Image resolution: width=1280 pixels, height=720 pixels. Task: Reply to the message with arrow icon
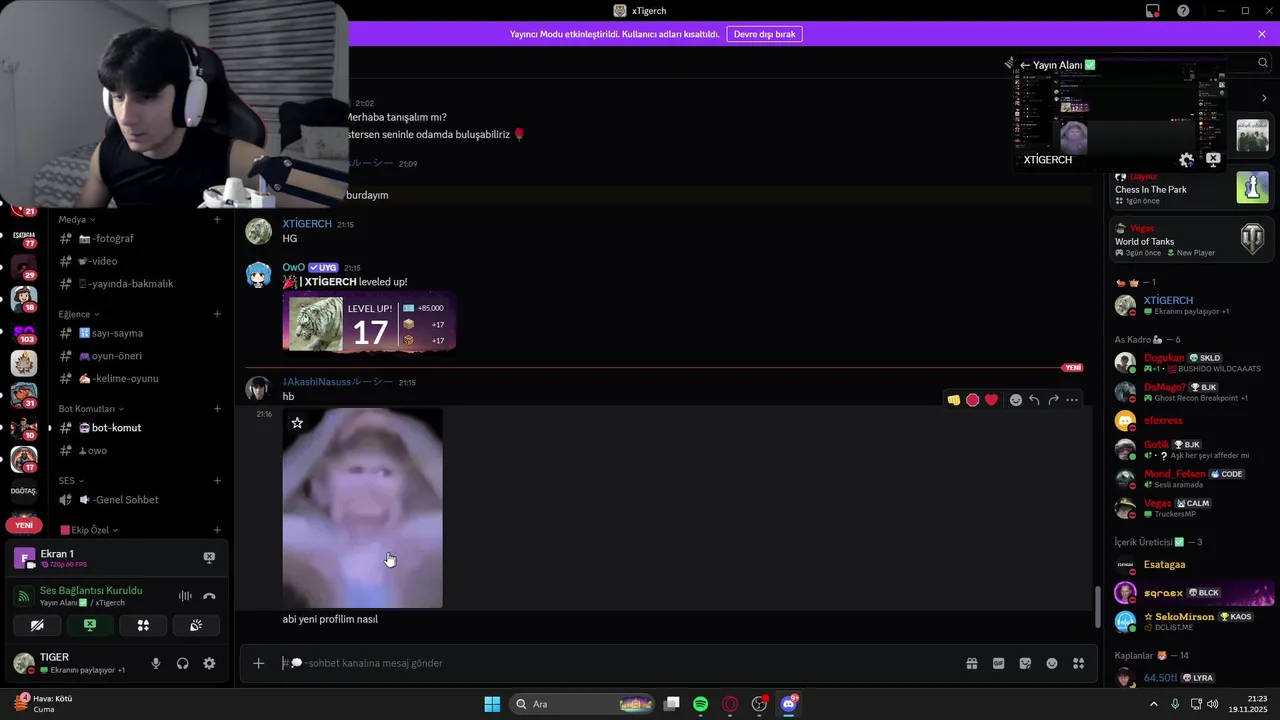[1034, 400]
